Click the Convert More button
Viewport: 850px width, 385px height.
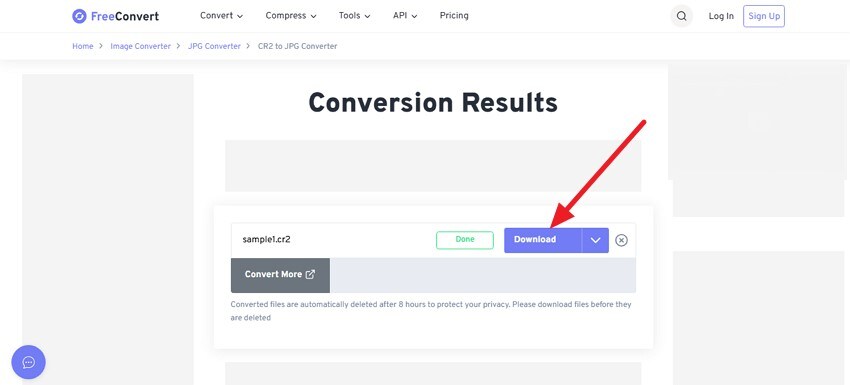tap(280, 275)
